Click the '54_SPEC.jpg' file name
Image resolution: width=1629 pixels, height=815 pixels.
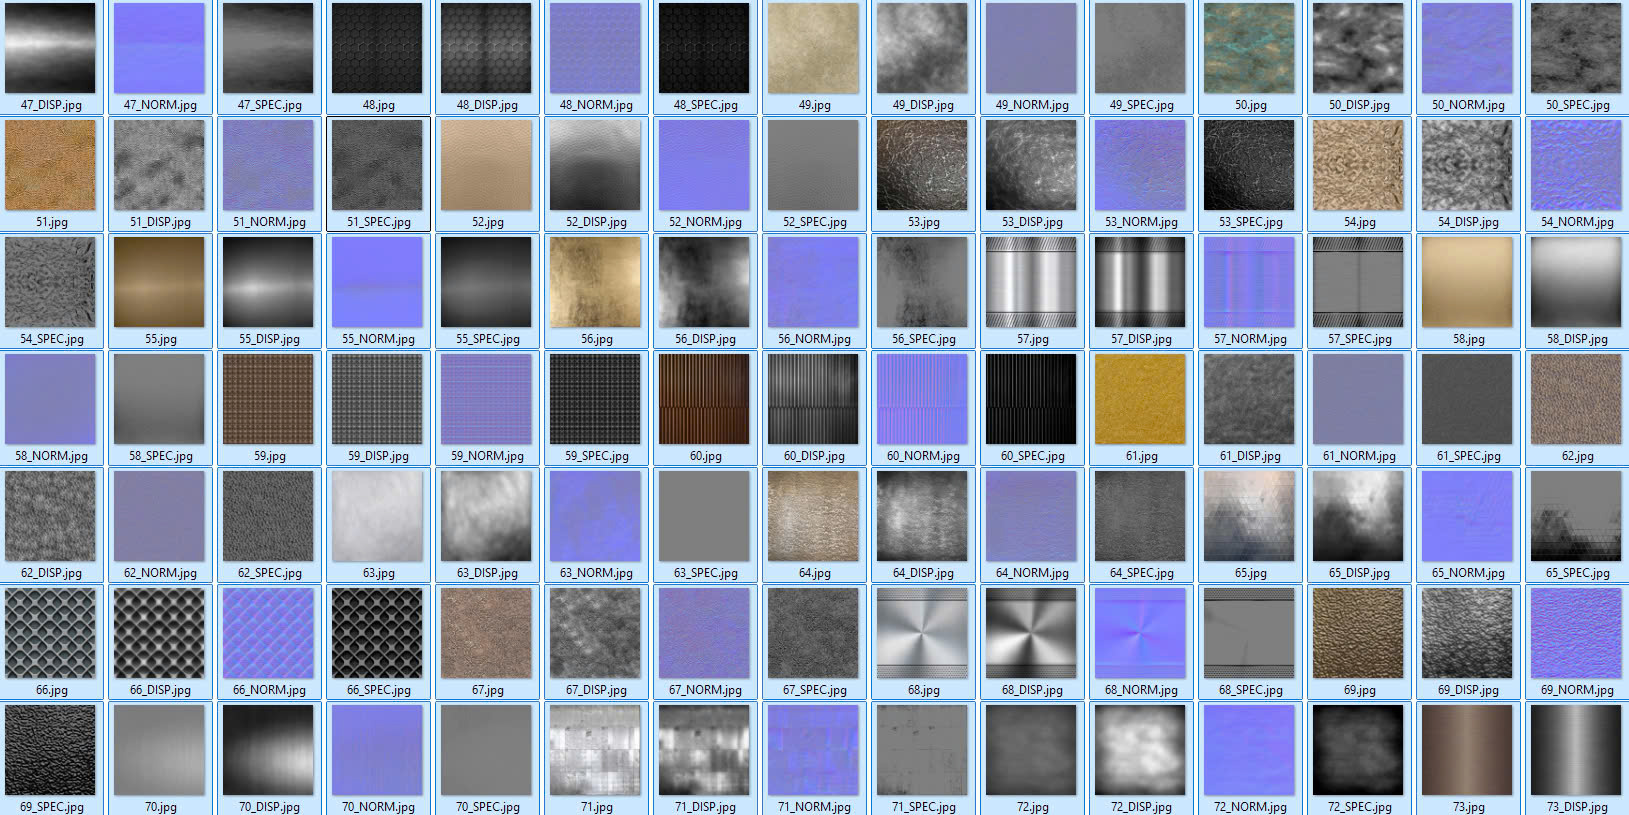(51, 339)
